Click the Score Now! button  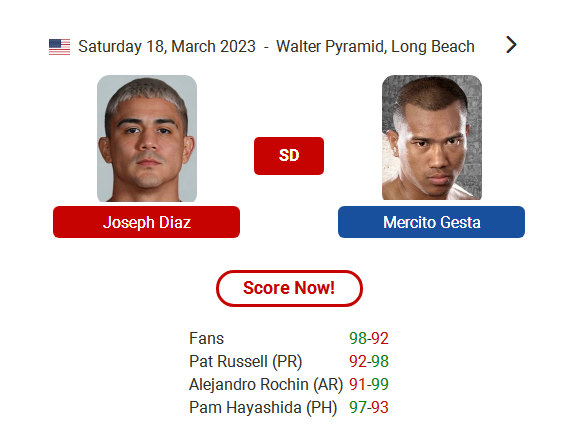(x=289, y=288)
